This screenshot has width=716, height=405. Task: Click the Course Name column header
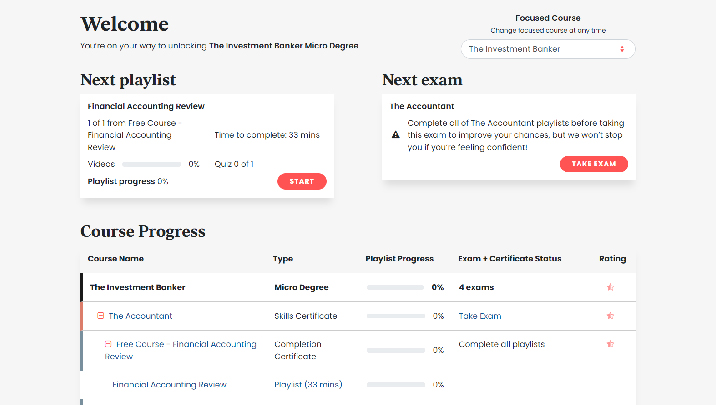coord(116,259)
